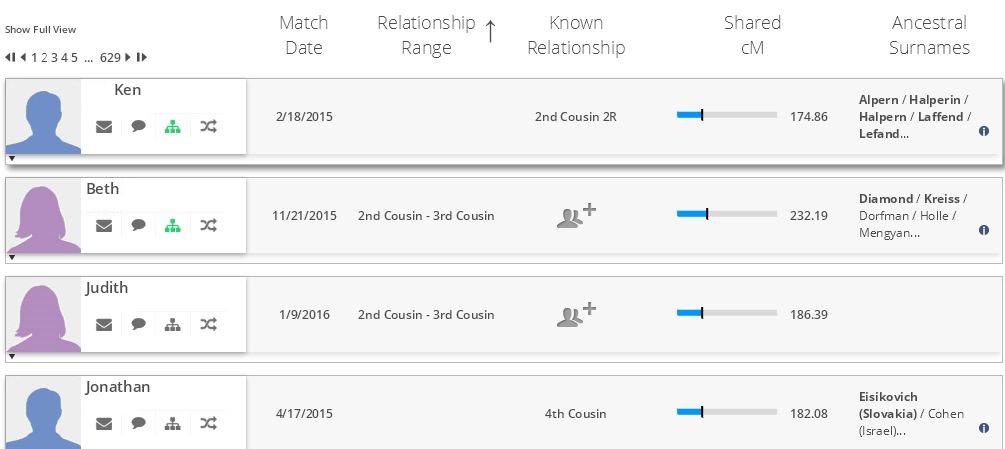Show surname info for Ken

[x=983, y=131]
